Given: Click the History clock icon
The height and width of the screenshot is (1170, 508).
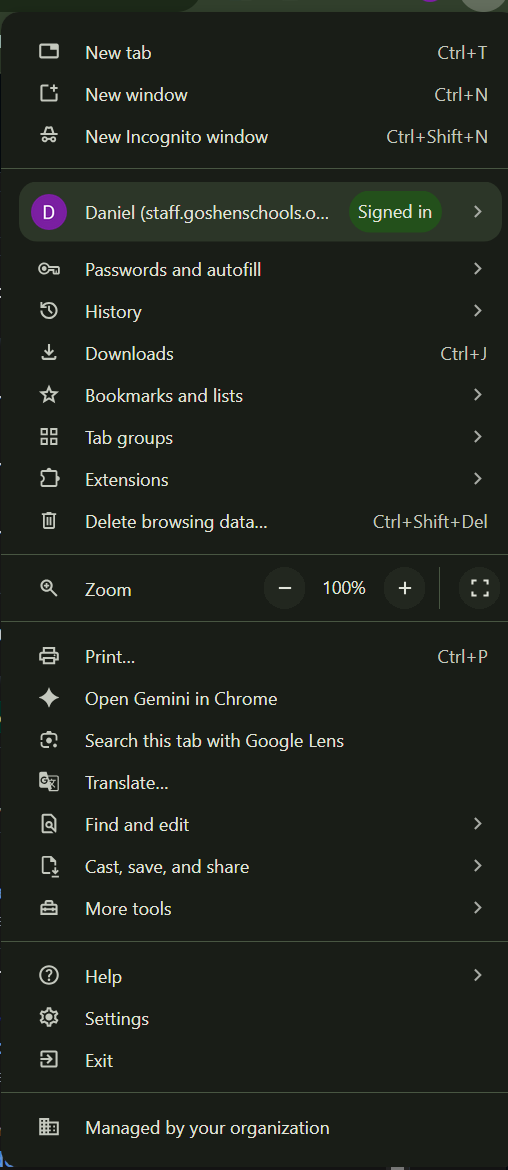Looking at the screenshot, I should tap(49, 311).
